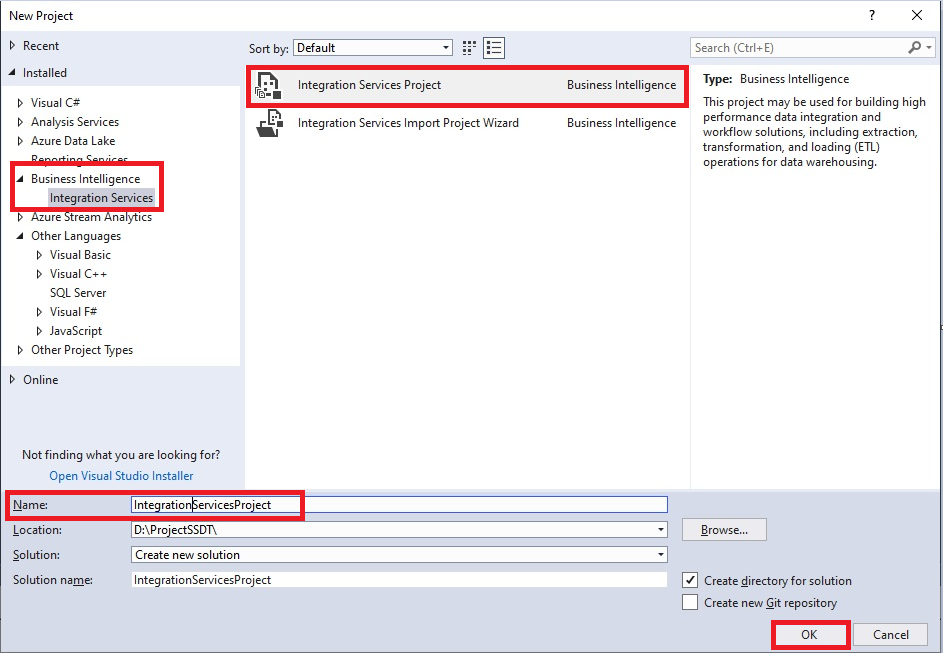The width and height of the screenshot is (943, 653).
Task: Click inside the Solution name field
Action: click(400, 579)
